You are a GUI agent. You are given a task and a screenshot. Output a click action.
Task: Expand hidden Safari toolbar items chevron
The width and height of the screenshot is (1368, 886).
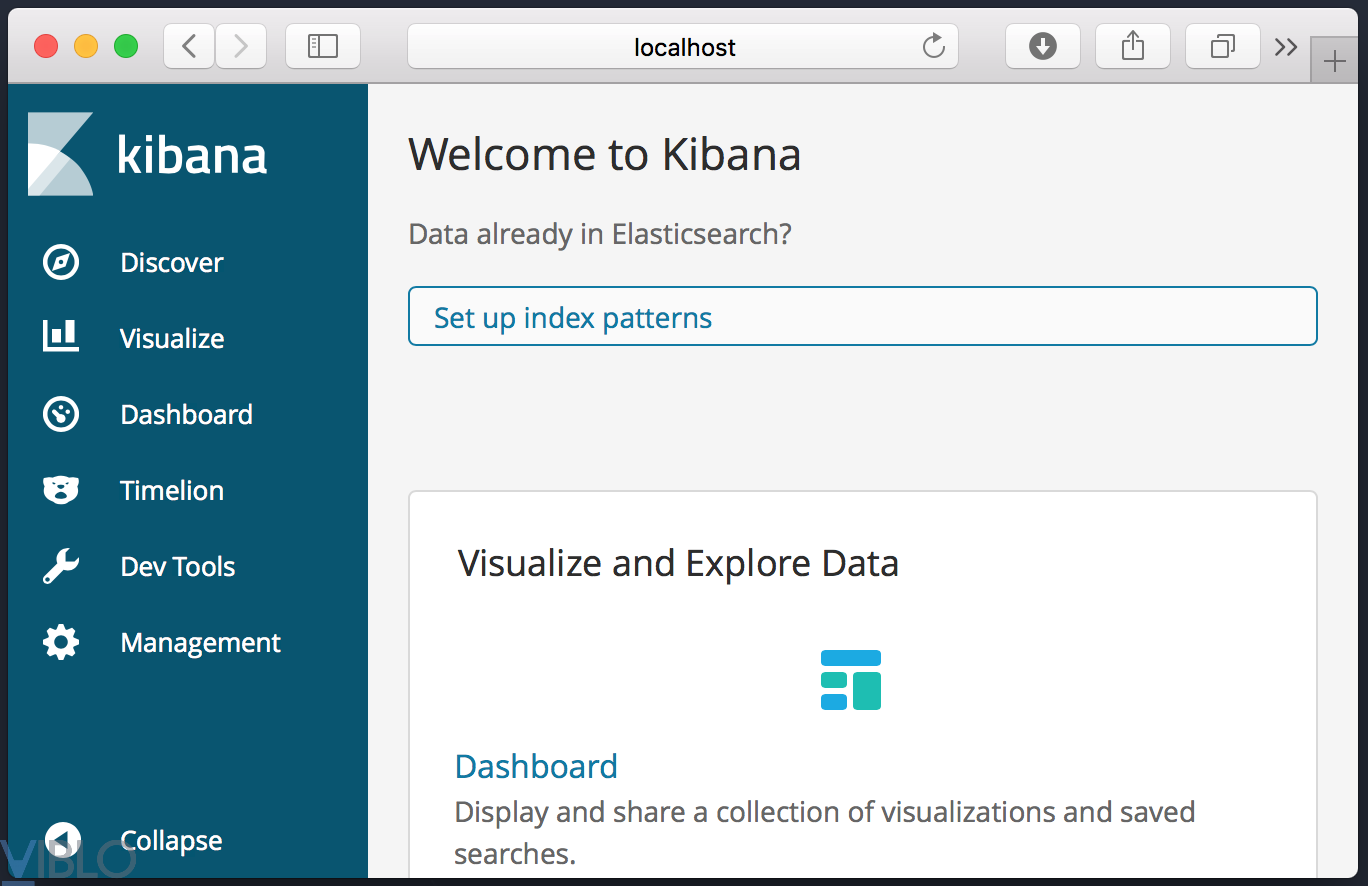pos(1286,47)
